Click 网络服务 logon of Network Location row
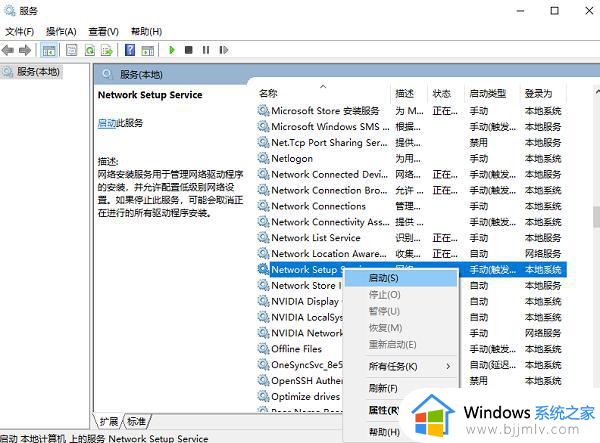The width and height of the screenshot is (600, 443). pyautogui.click(x=543, y=254)
